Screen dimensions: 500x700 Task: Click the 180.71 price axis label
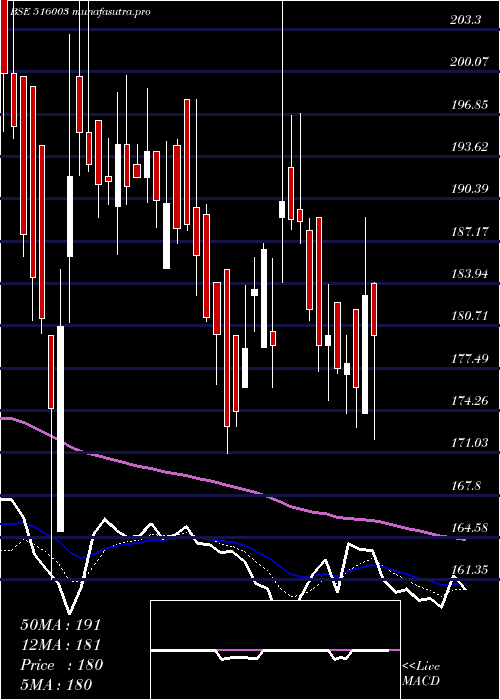[469, 317]
